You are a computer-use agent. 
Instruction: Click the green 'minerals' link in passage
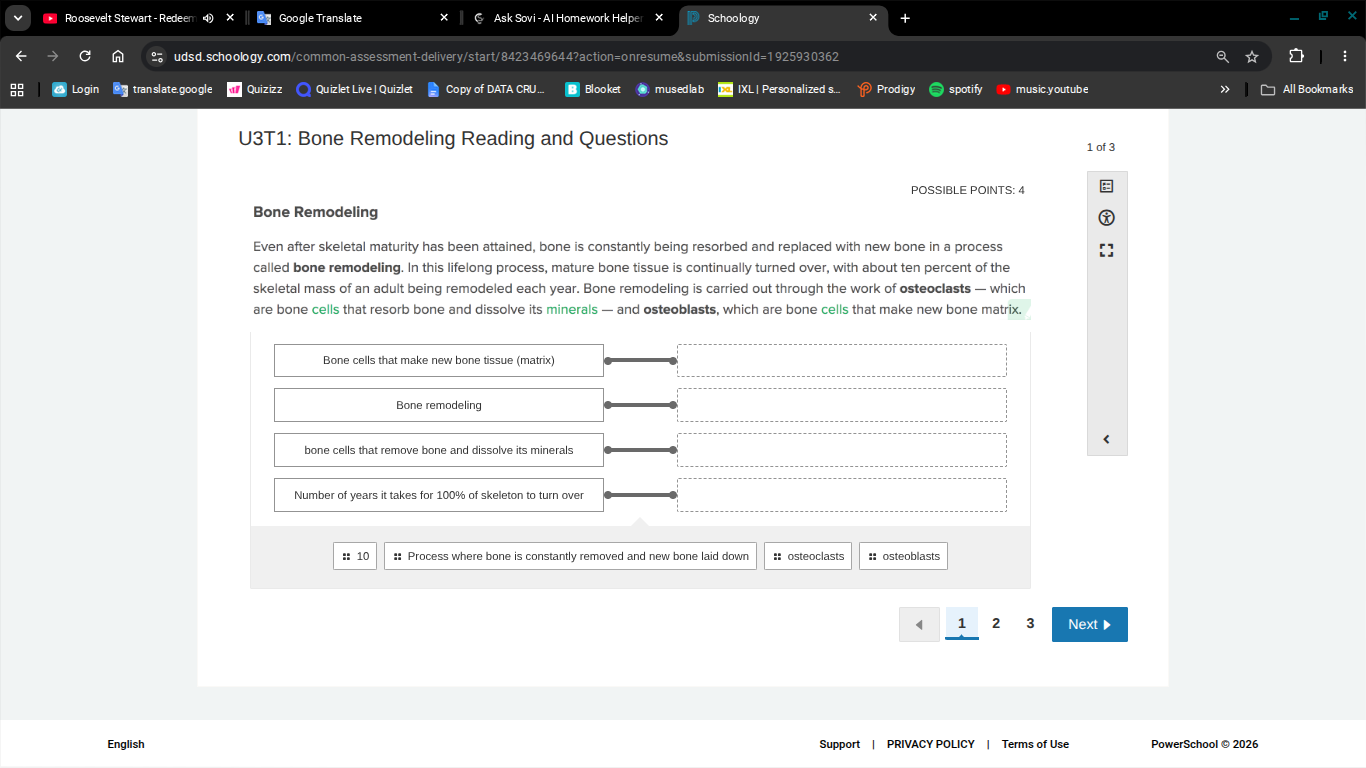pyautogui.click(x=572, y=309)
